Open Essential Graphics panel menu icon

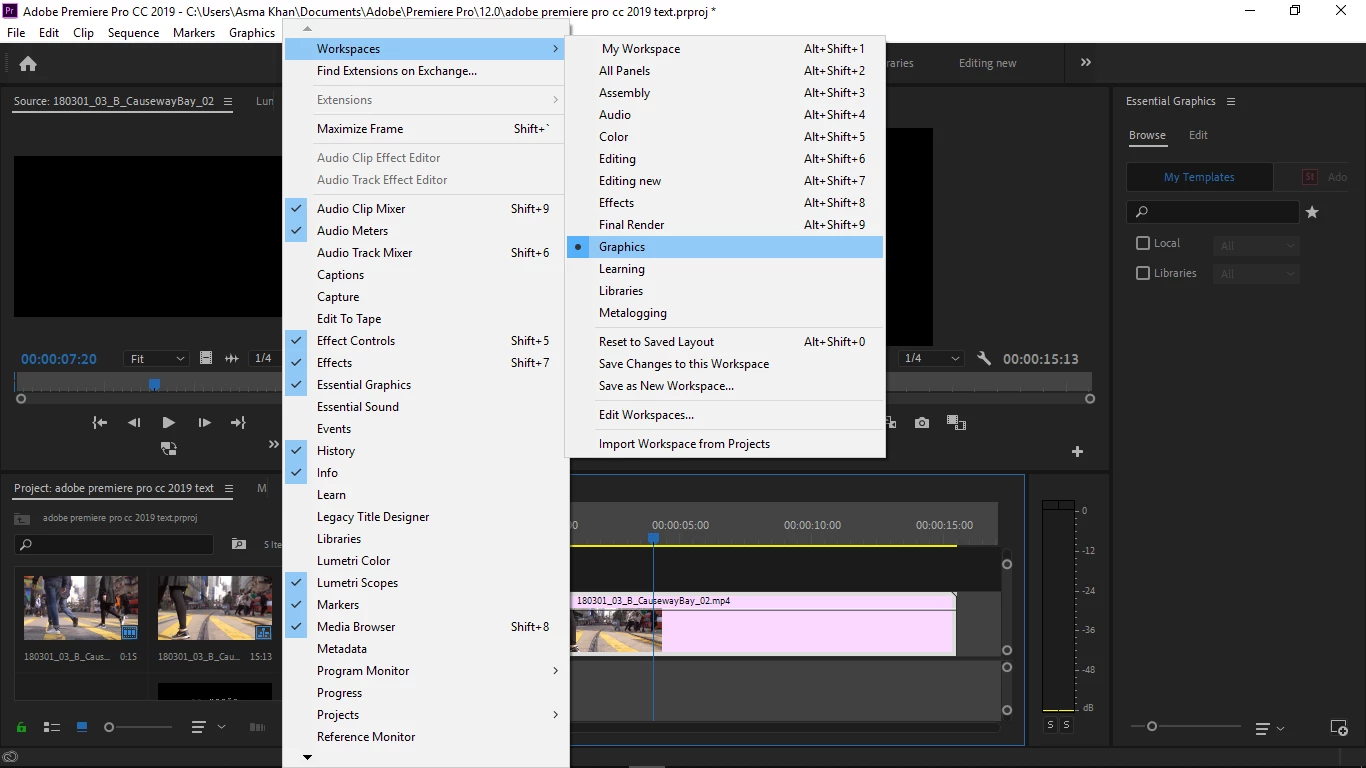point(1231,101)
